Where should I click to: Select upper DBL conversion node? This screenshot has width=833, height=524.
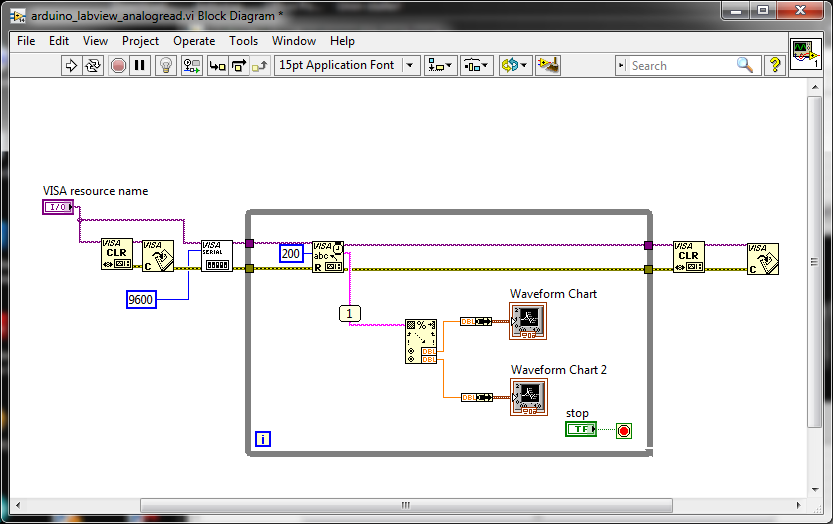[476, 322]
